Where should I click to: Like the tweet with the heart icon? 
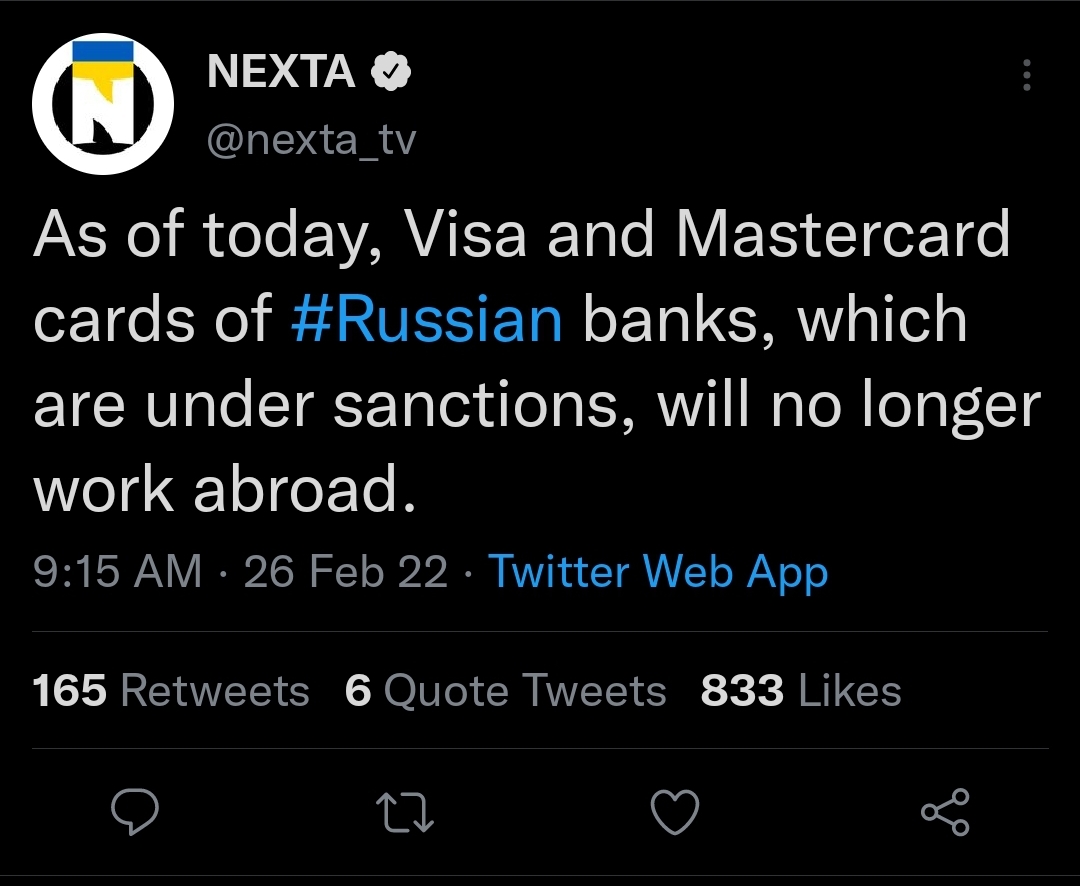pos(675,811)
